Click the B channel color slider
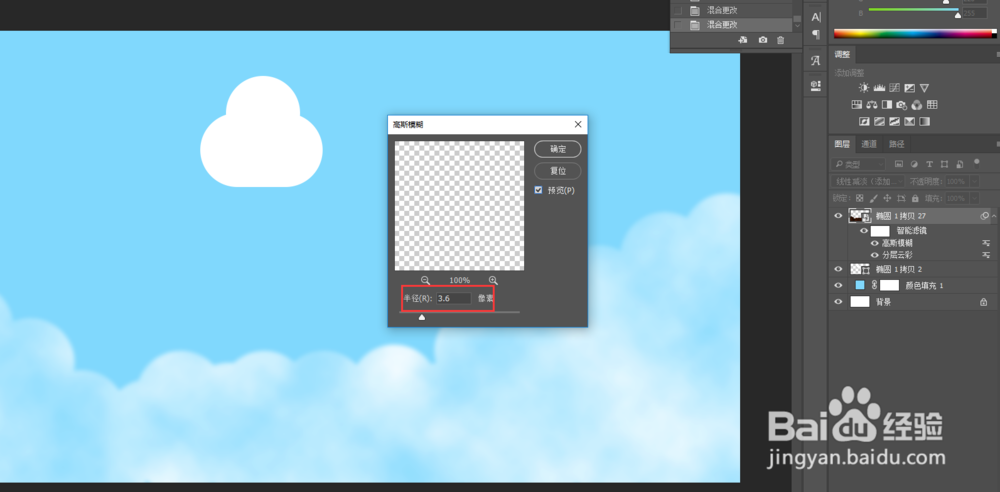 click(x=957, y=15)
